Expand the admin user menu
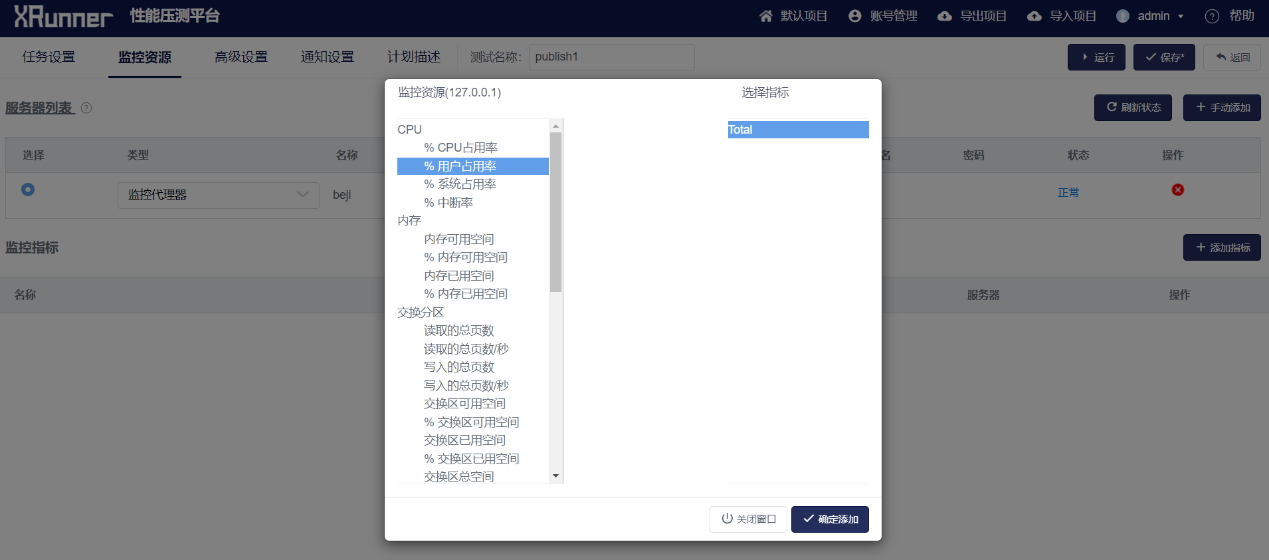1269x560 pixels. pyautogui.click(x=1150, y=16)
